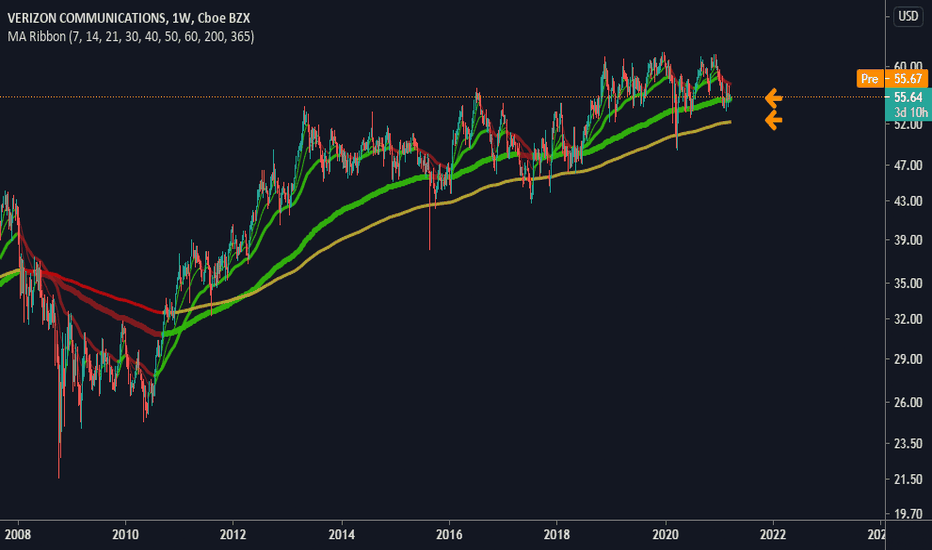Click the 2022 time axis label
This screenshot has width=932, height=550.
pyautogui.click(x=773, y=535)
